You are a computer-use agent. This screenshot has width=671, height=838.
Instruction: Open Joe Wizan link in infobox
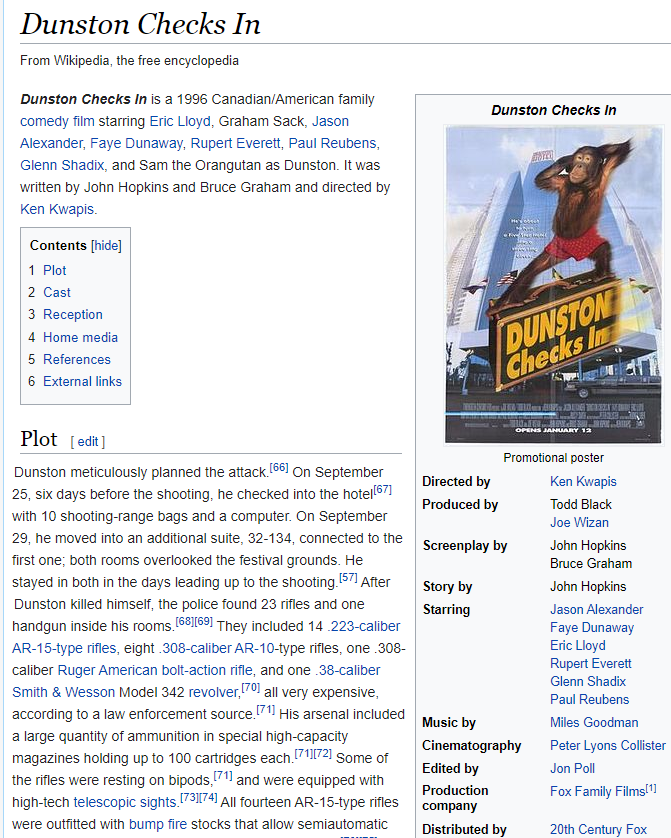580,522
